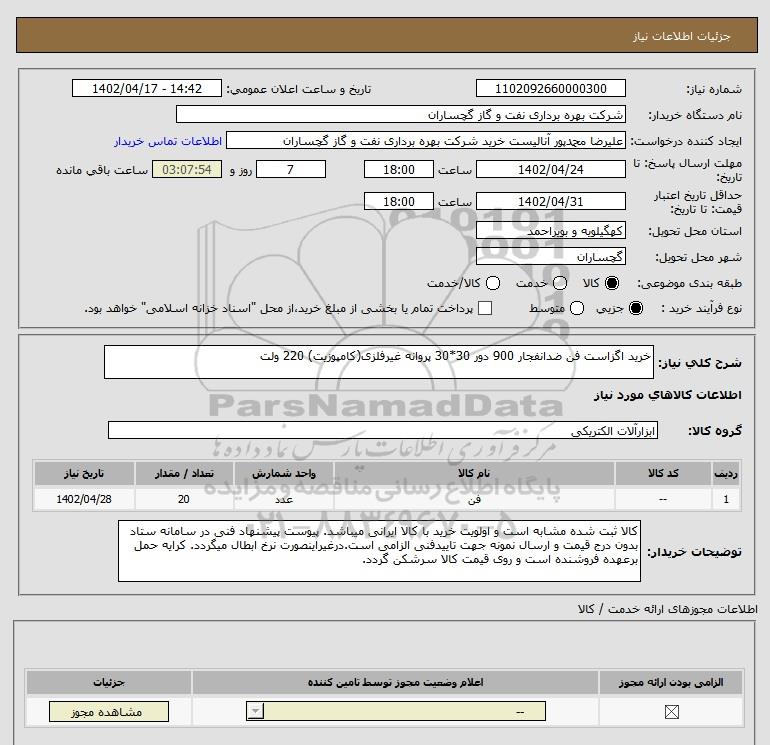Click the price validity date 1402/04/31

550,201
